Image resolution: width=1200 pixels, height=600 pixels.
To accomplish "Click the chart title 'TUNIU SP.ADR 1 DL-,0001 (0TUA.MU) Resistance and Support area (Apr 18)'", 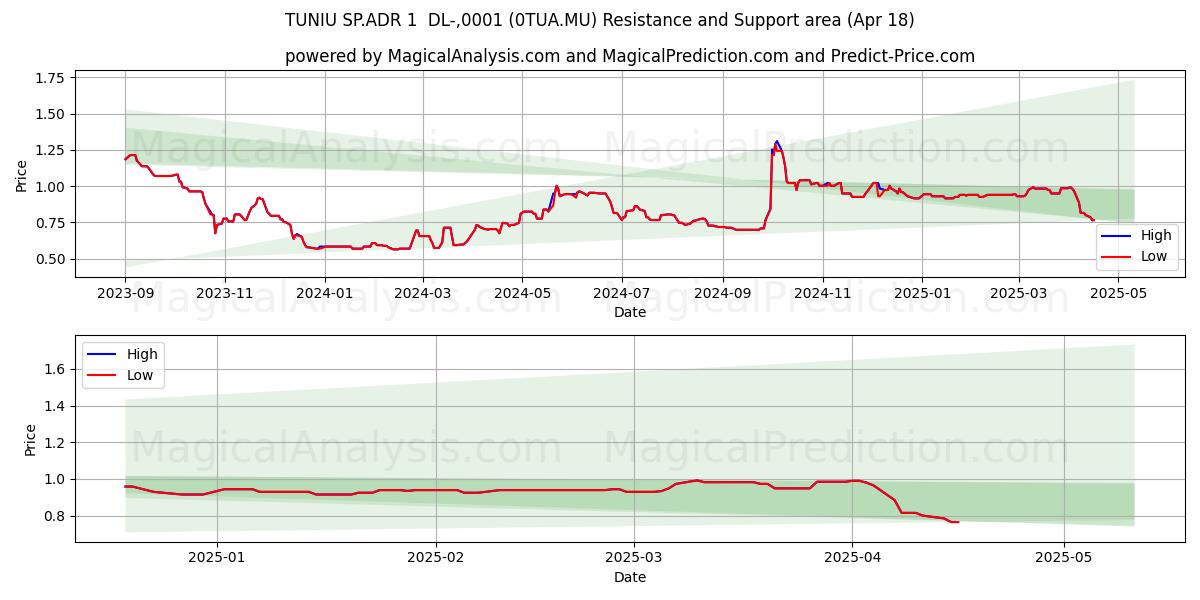I will (x=600, y=20).
